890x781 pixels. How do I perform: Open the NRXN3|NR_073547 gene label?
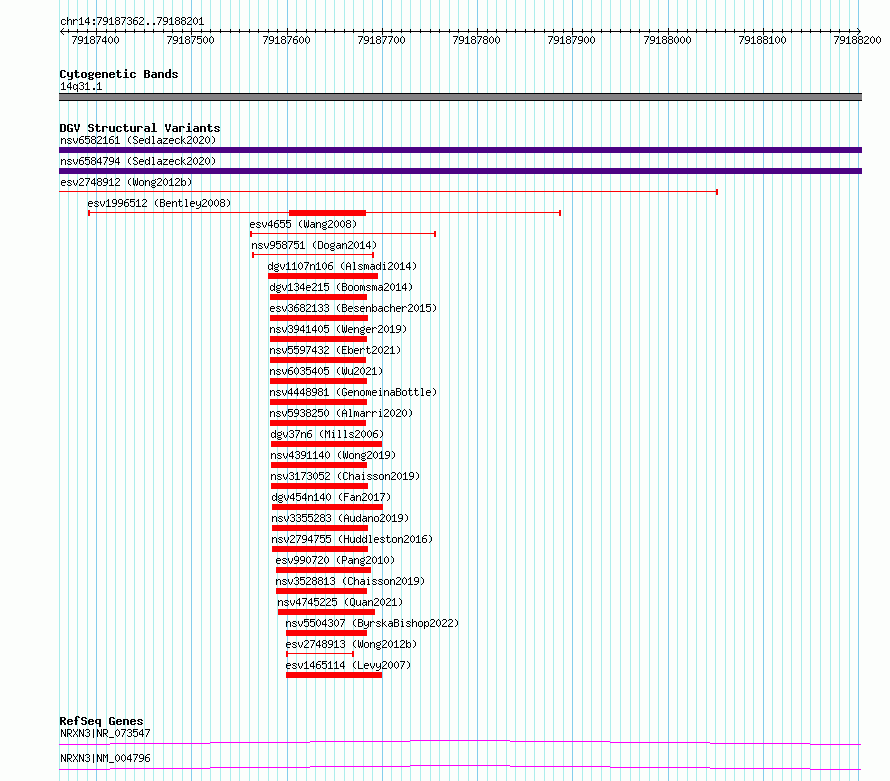coord(105,733)
